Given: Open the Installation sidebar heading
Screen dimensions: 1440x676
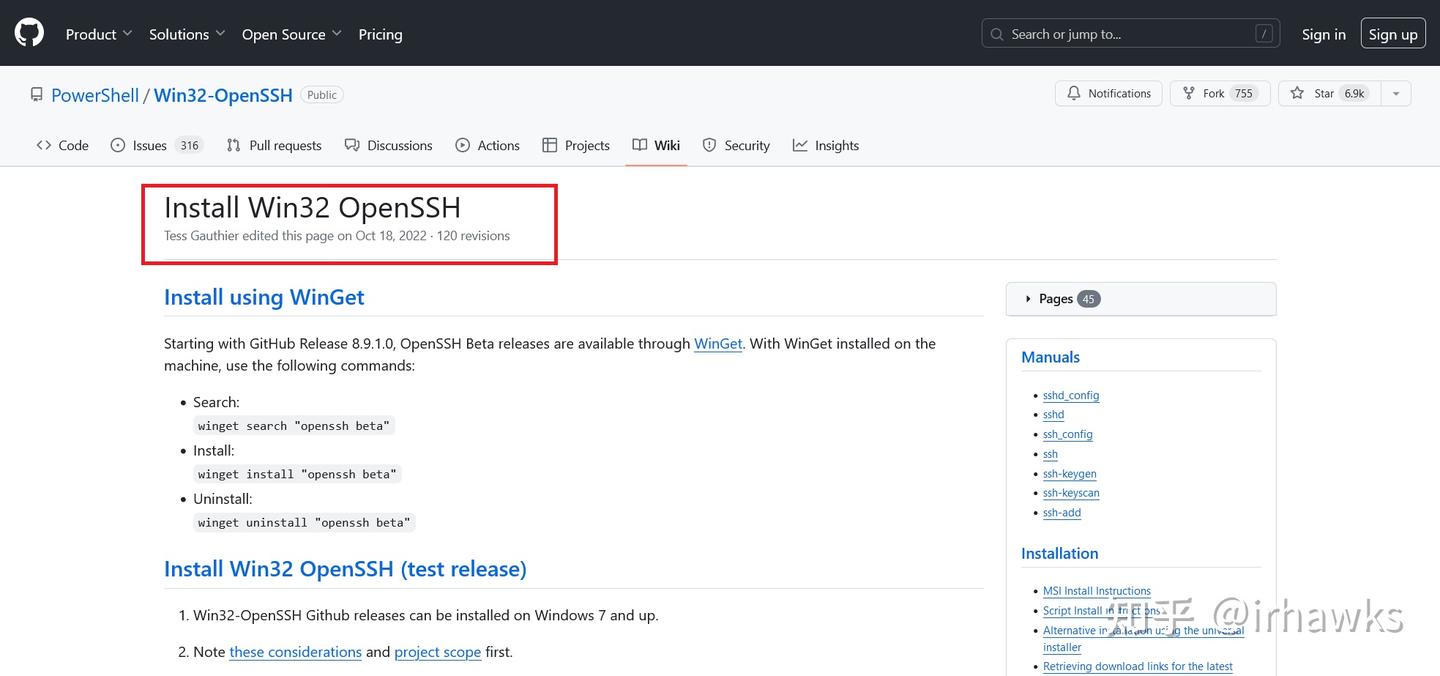Looking at the screenshot, I should [1059, 553].
